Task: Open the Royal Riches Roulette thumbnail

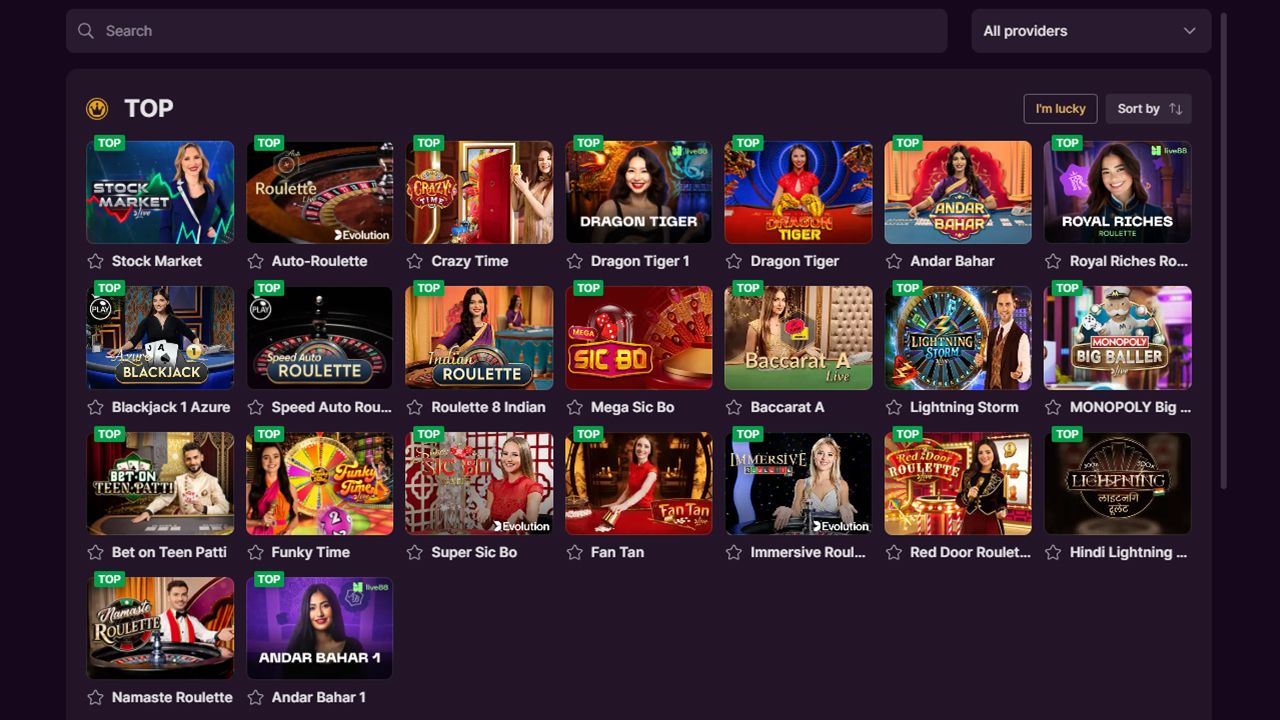Action: pyautogui.click(x=1118, y=192)
